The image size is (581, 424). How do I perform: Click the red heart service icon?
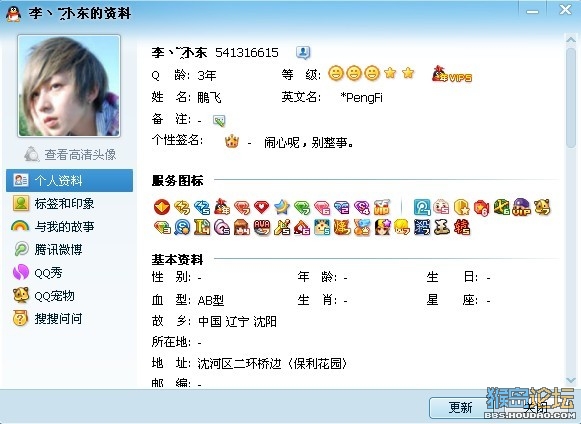click(x=262, y=207)
